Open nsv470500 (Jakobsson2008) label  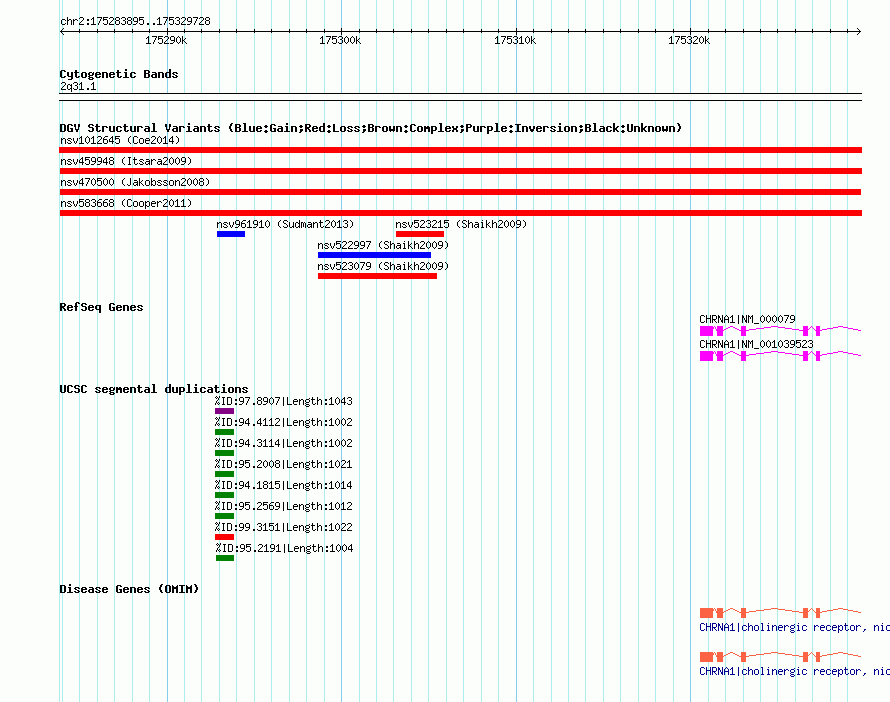coord(135,182)
